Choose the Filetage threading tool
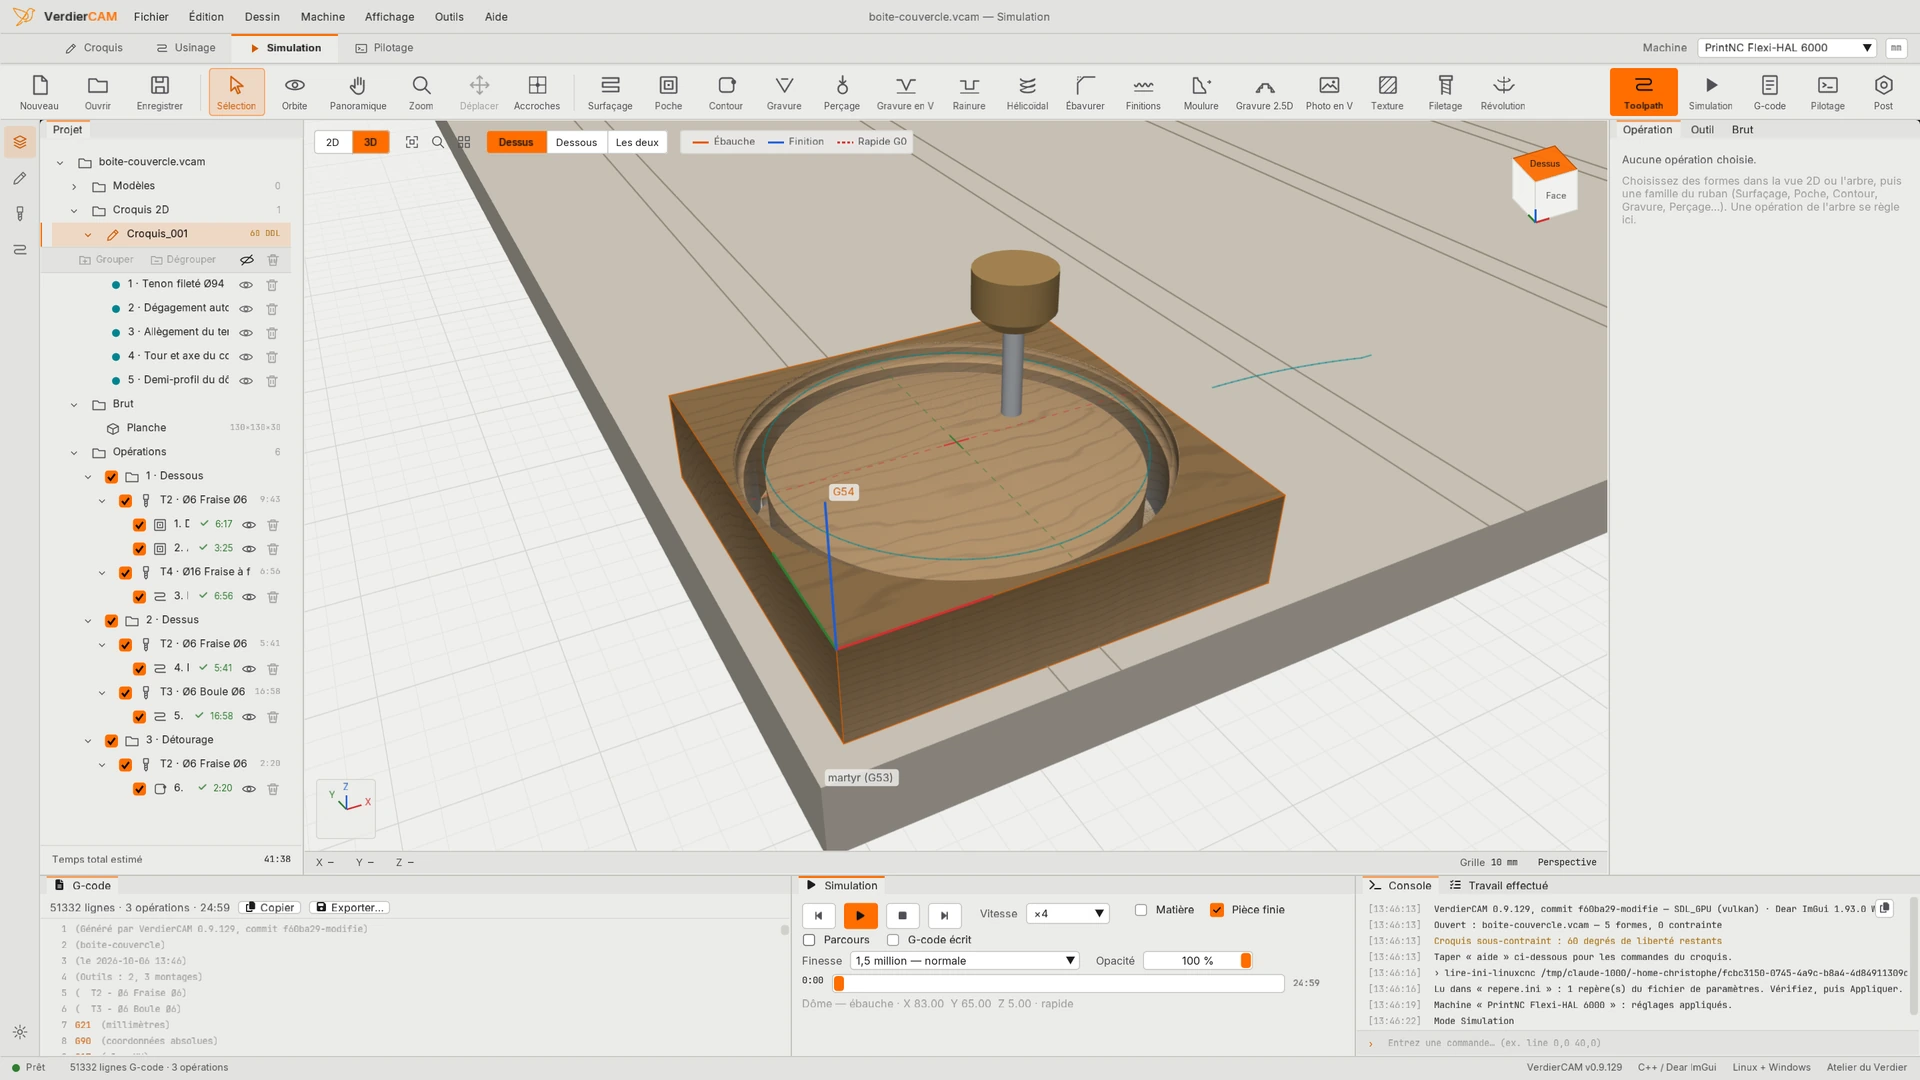The image size is (1920, 1080). pos(1445,92)
